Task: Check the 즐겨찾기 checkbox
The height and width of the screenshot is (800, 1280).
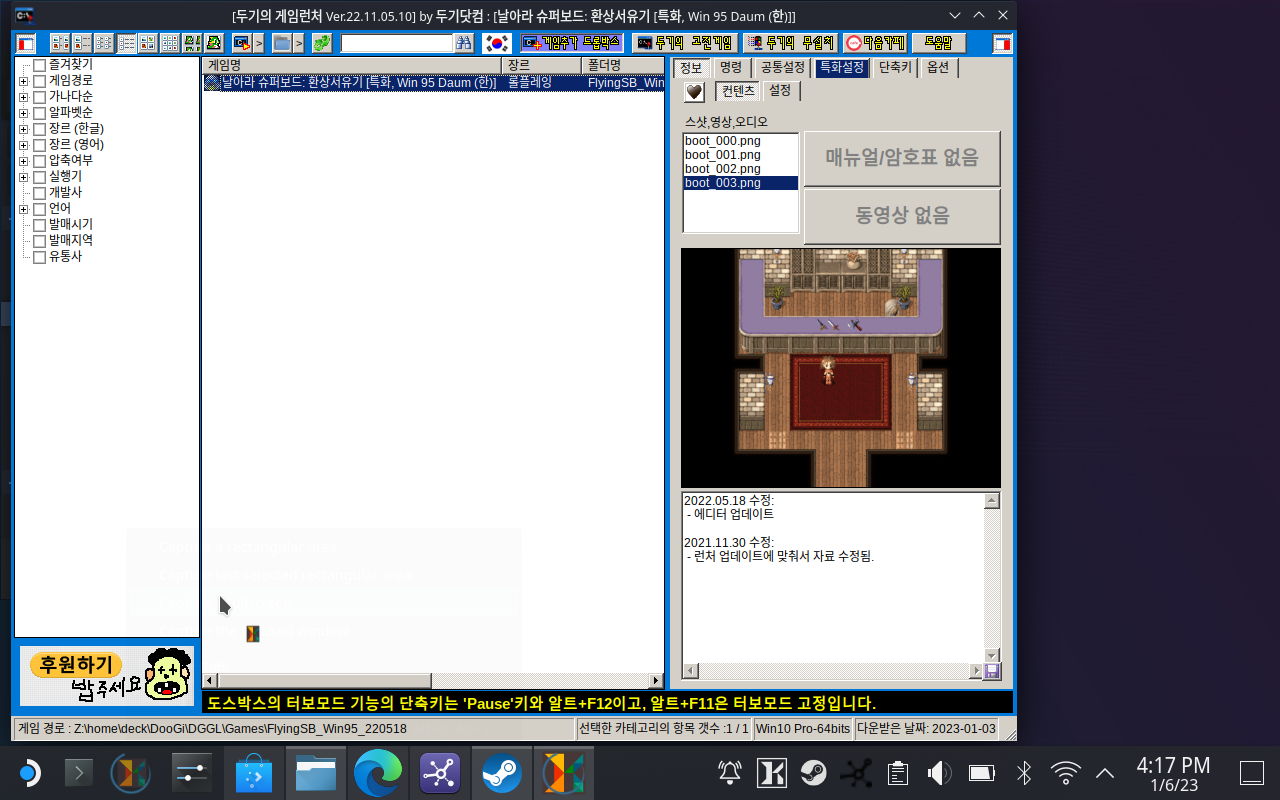Action: 39,65
